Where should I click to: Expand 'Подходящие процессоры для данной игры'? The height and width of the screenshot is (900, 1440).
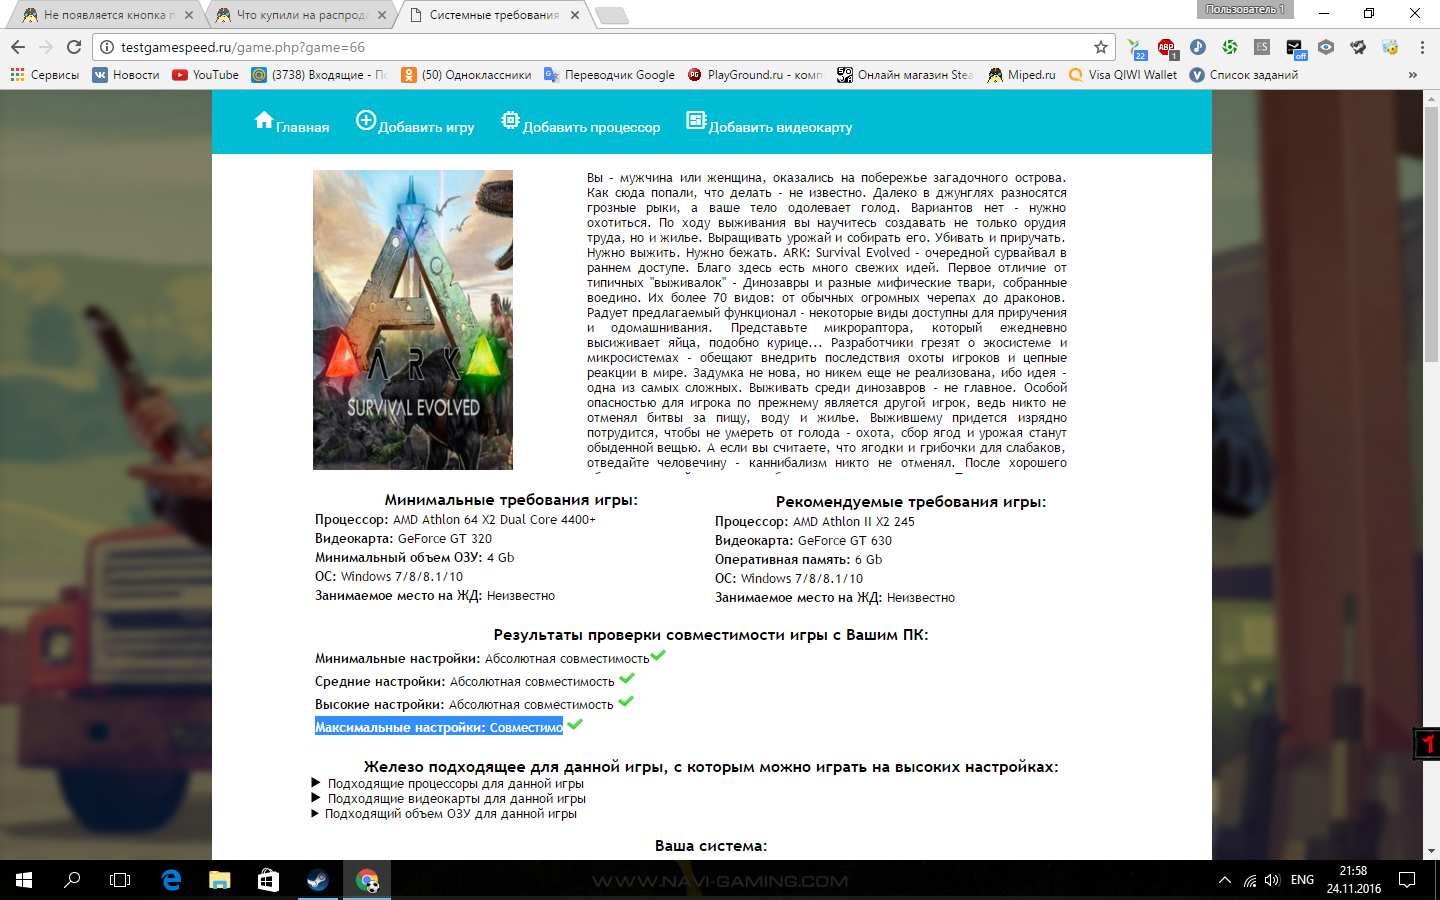click(x=448, y=784)
